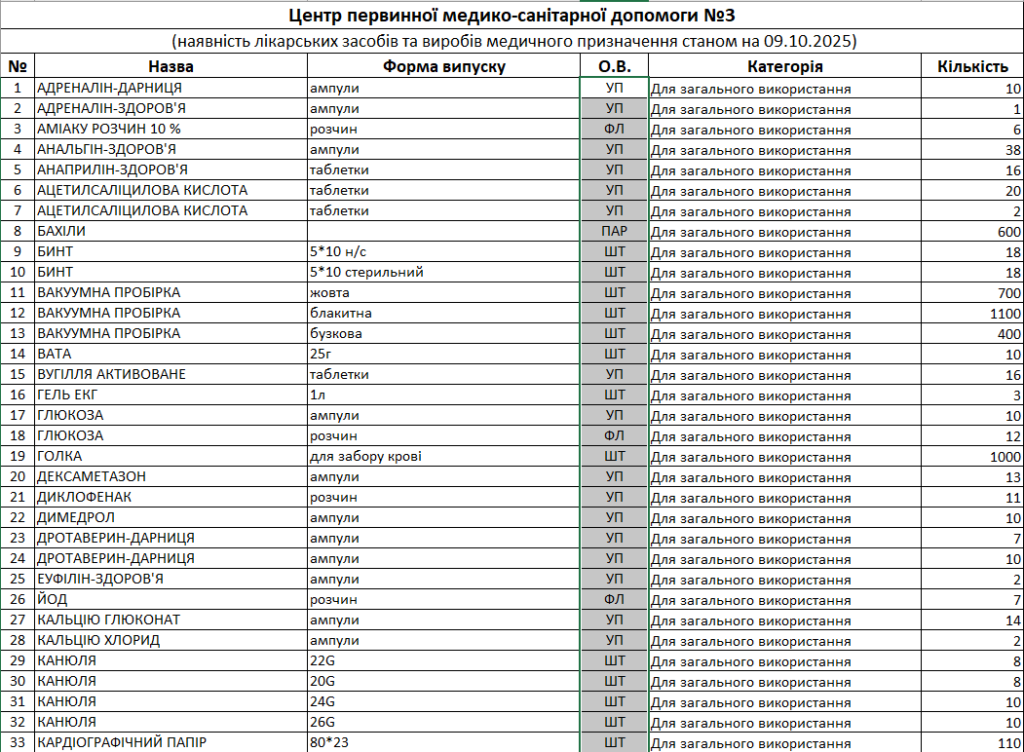
Task: Select the 'Кількість' column header
Action: pyautogui.click(x=971, y=66)
